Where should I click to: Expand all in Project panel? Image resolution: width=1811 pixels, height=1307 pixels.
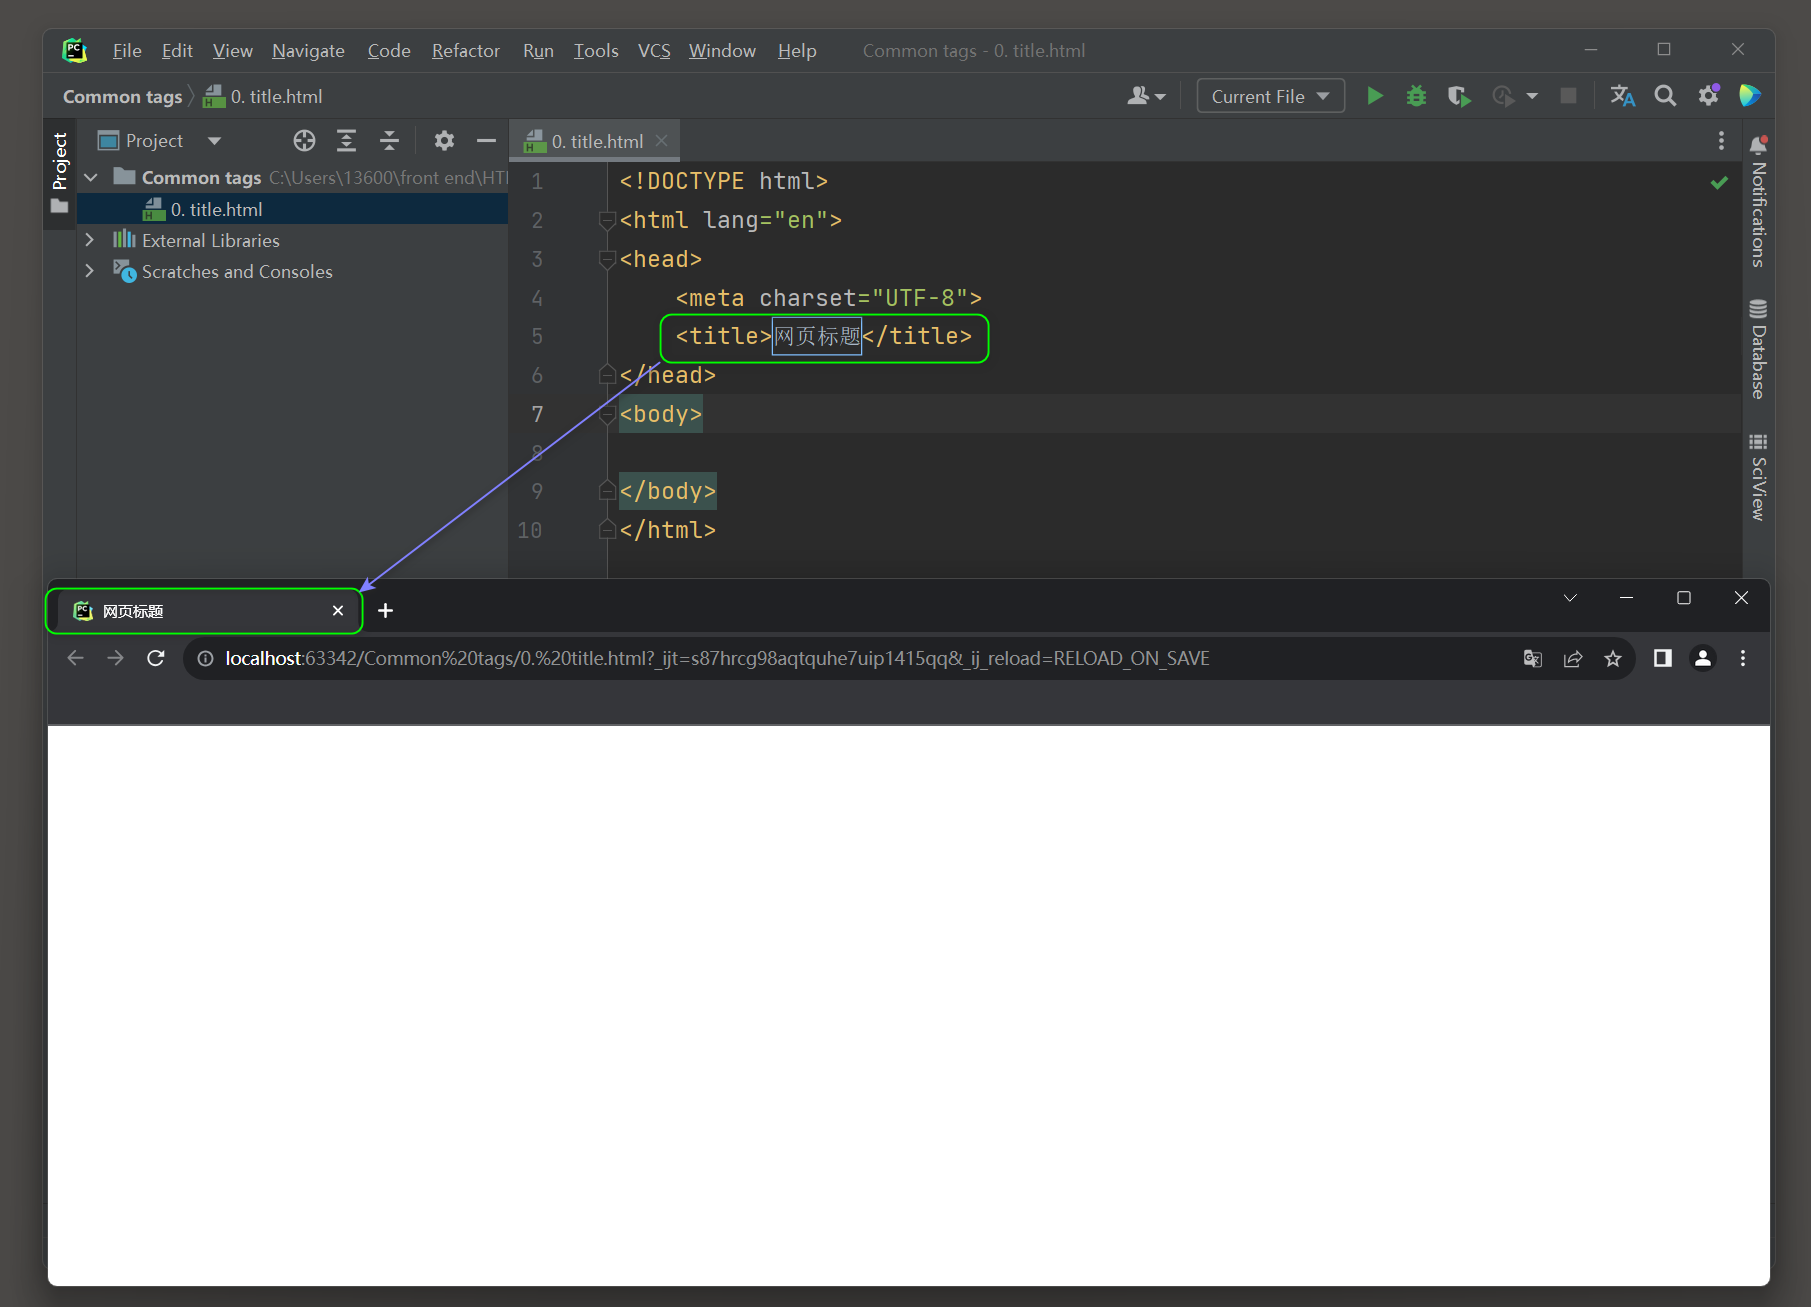coord(346,141)
